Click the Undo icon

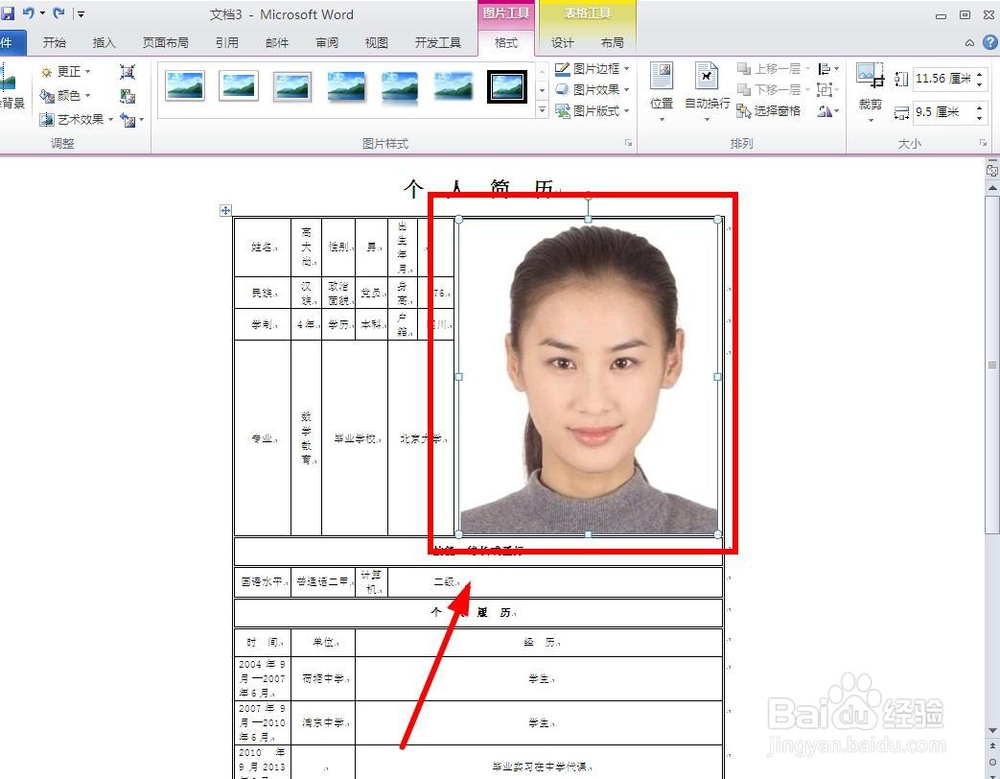27,14
